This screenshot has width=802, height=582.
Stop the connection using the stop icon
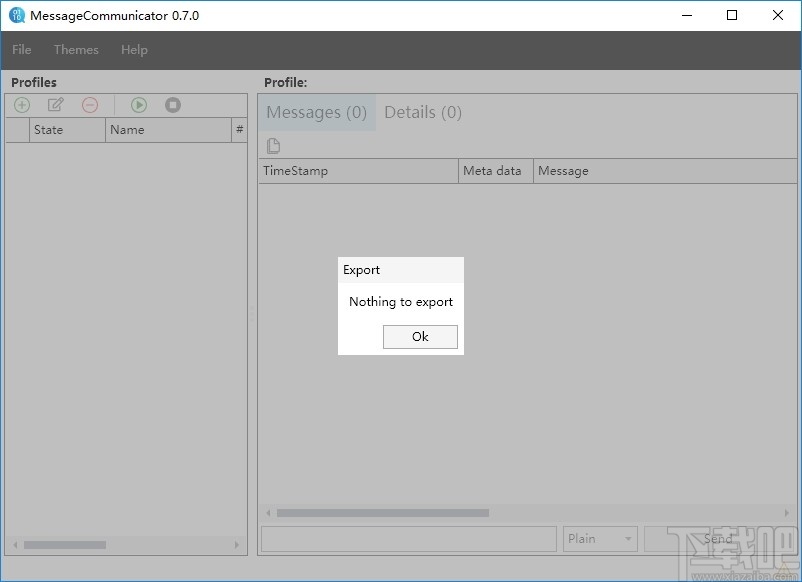(x=172, y=105)
